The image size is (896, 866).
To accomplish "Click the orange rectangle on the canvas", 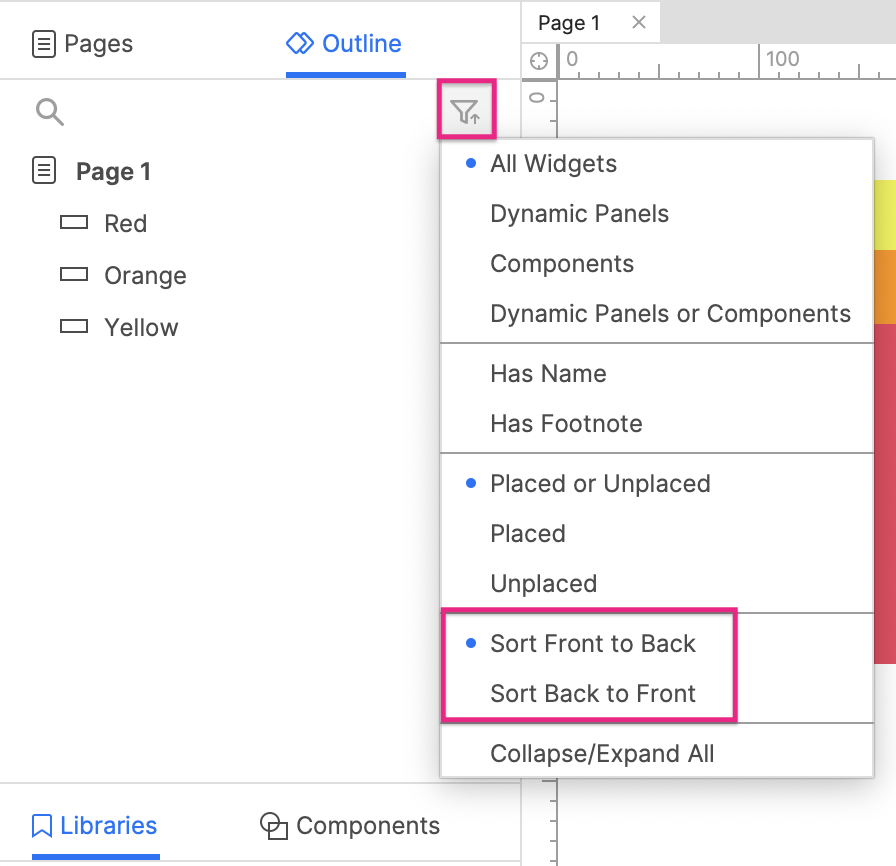I will (885, 287).
